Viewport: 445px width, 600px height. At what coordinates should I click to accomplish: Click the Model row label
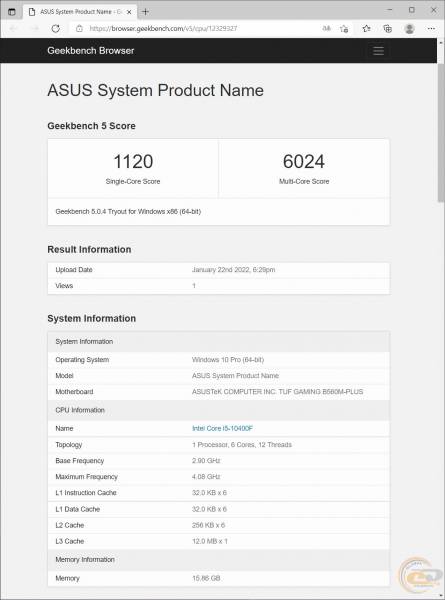(64, 376)
